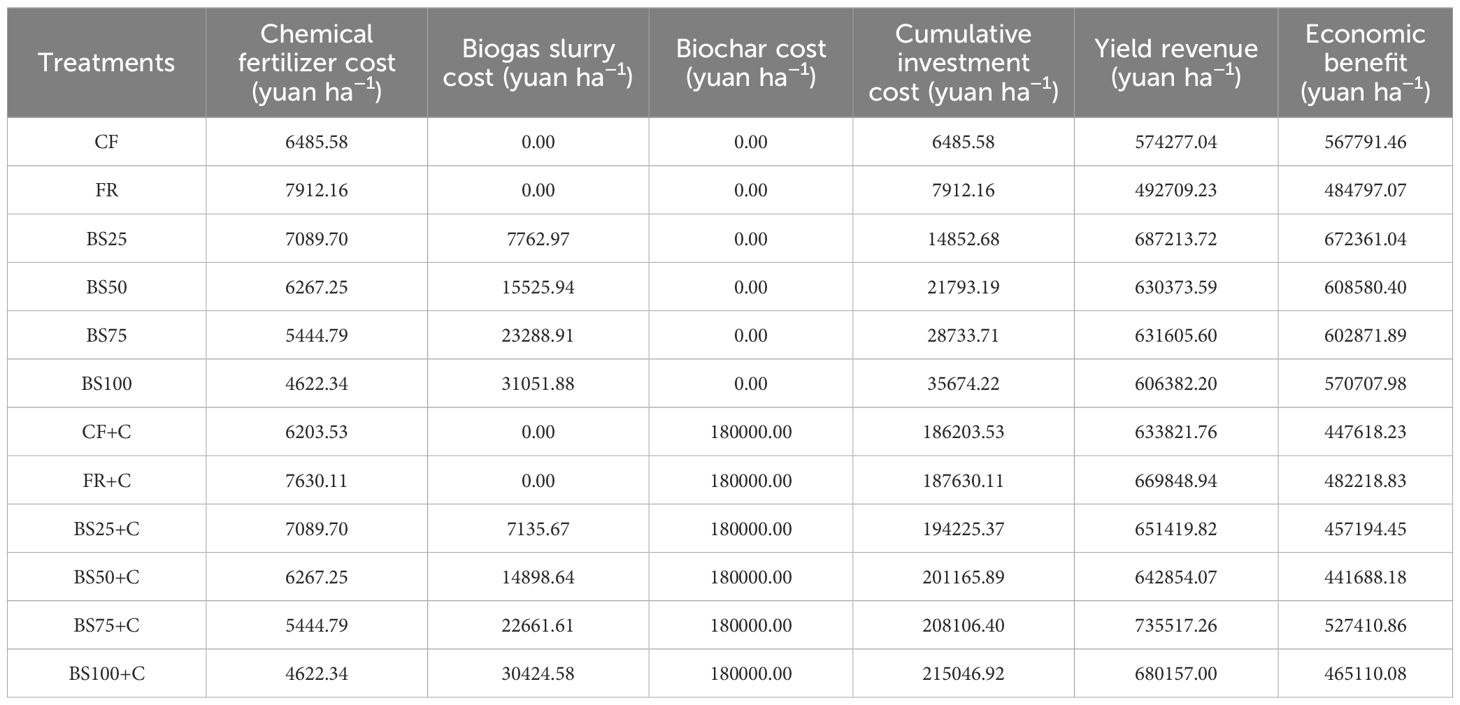Click the chemical fertilizer cost 7912.16

pyautogui.click(x=317, y=190)
